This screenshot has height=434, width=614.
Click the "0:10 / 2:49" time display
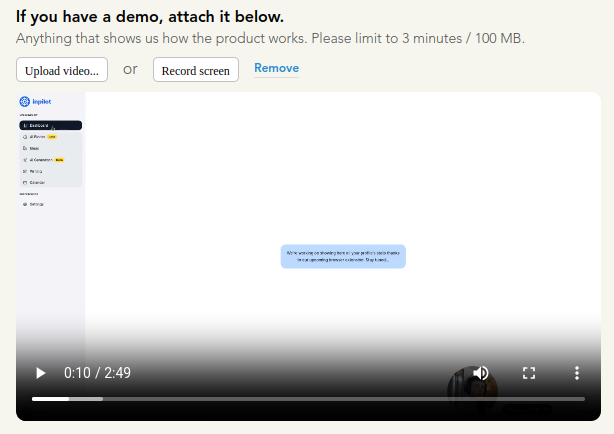click(97, 373)
